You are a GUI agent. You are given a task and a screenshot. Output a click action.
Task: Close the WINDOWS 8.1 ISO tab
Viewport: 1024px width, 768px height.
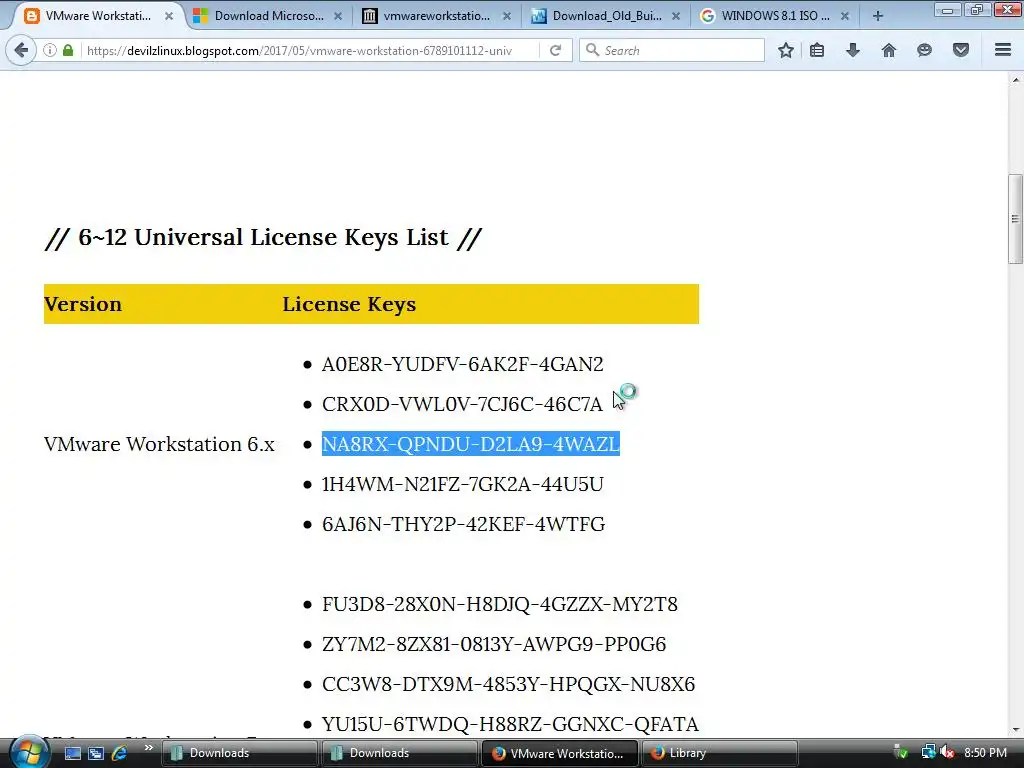click(x=844, y=16)
